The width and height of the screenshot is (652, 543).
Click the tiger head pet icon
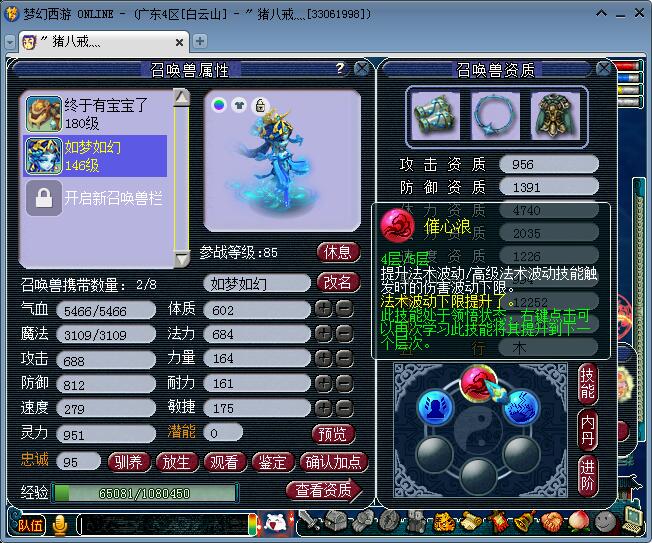point(443,521)
